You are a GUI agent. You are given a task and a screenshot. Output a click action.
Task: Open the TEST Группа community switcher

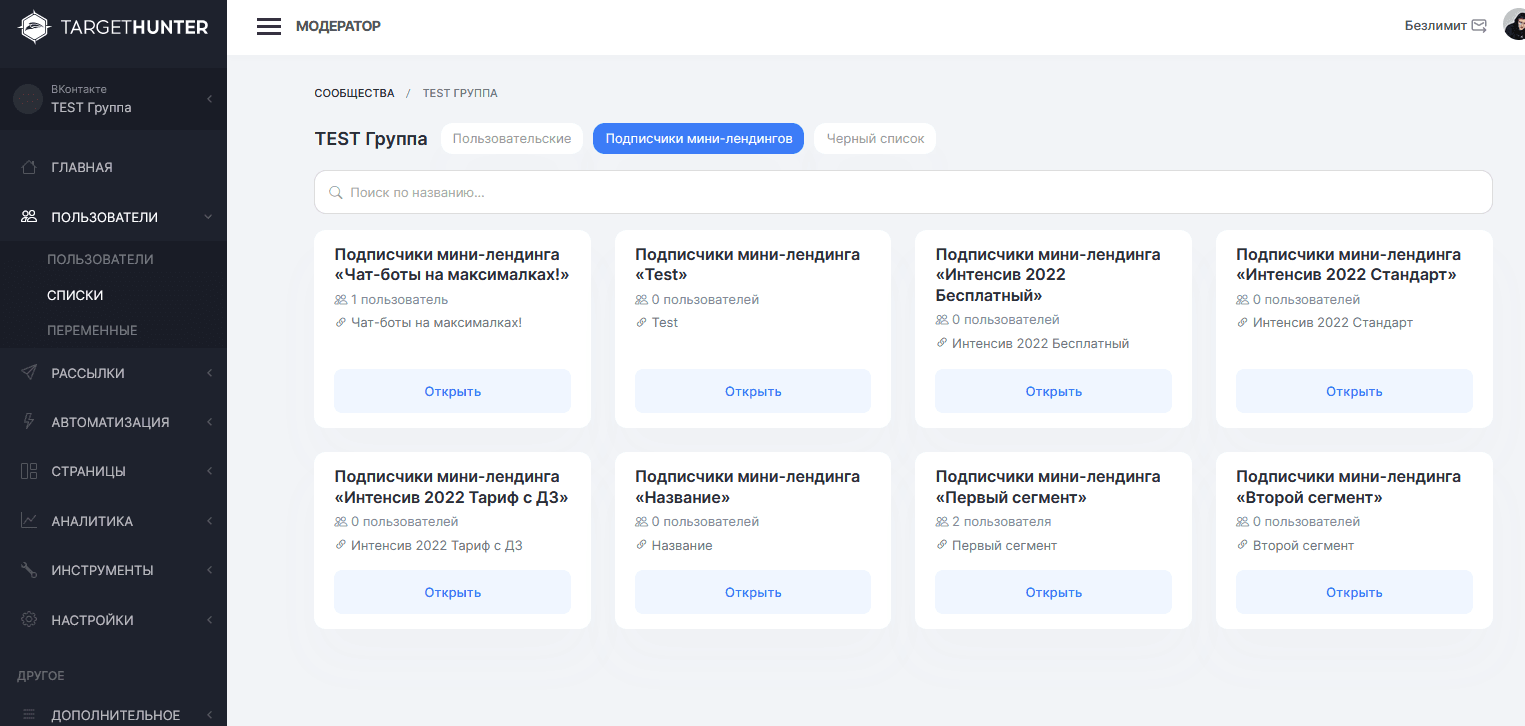pyautogui.click(x=113, y=99)
